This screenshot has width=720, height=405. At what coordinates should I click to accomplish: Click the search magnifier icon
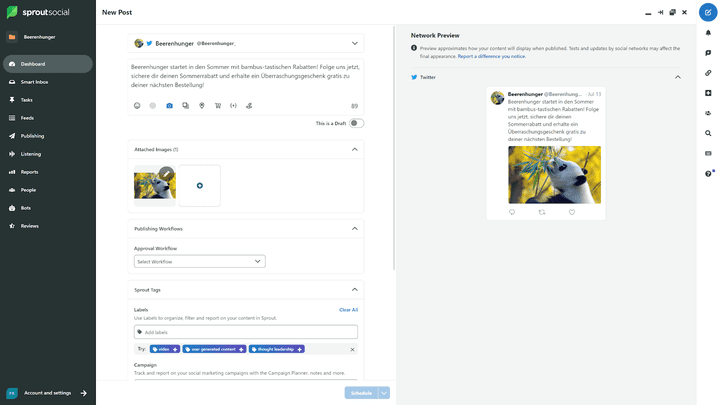coord(708,133)
